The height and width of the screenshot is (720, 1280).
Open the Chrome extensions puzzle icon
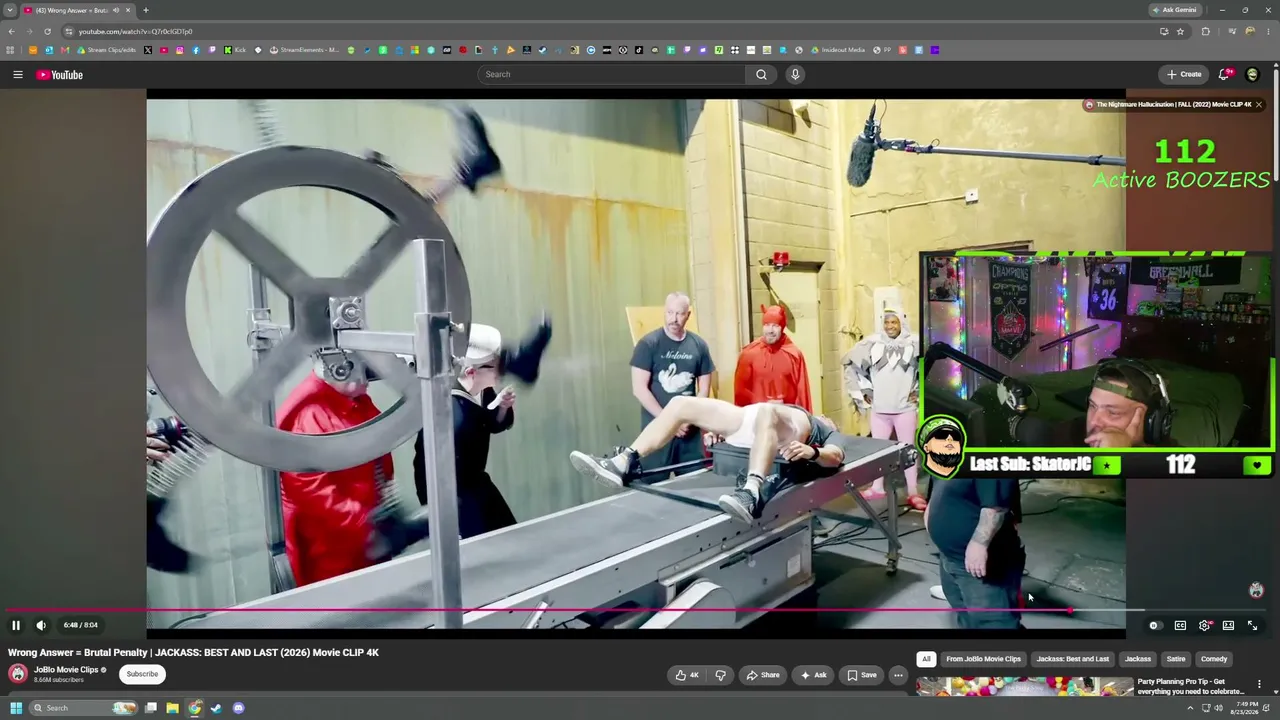click(1205, 31)
